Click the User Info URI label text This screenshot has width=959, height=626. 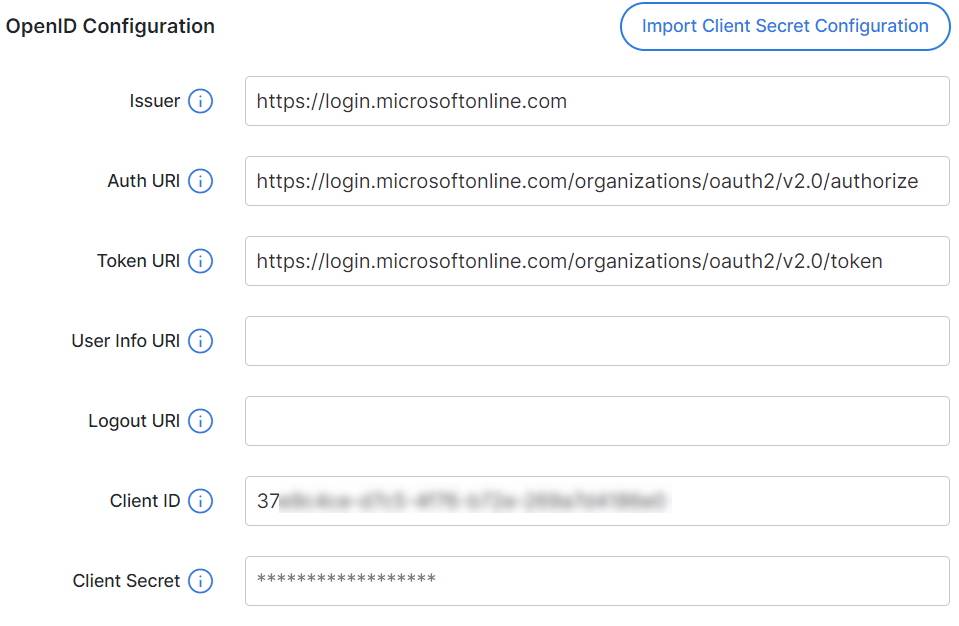[125, 341]
